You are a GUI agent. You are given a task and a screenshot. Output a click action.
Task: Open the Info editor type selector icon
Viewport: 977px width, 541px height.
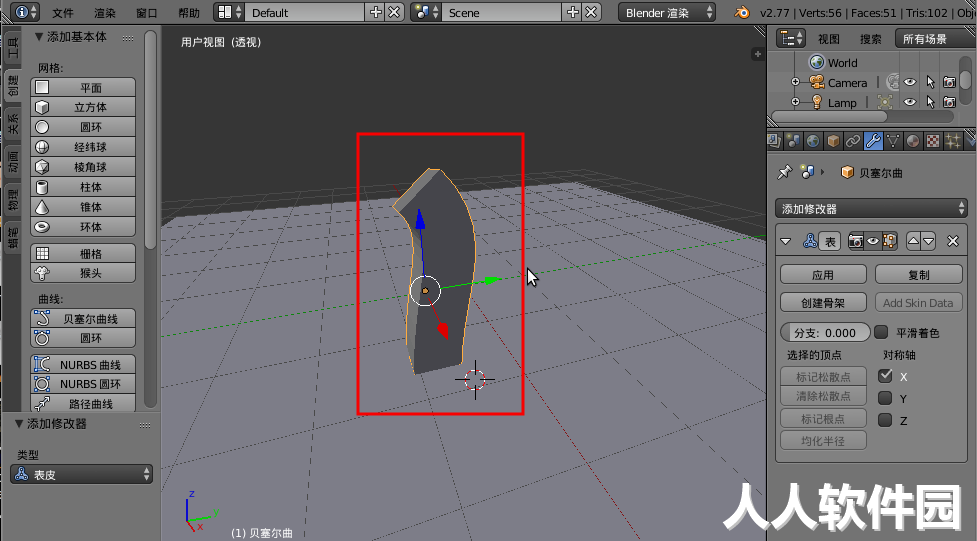26,12
